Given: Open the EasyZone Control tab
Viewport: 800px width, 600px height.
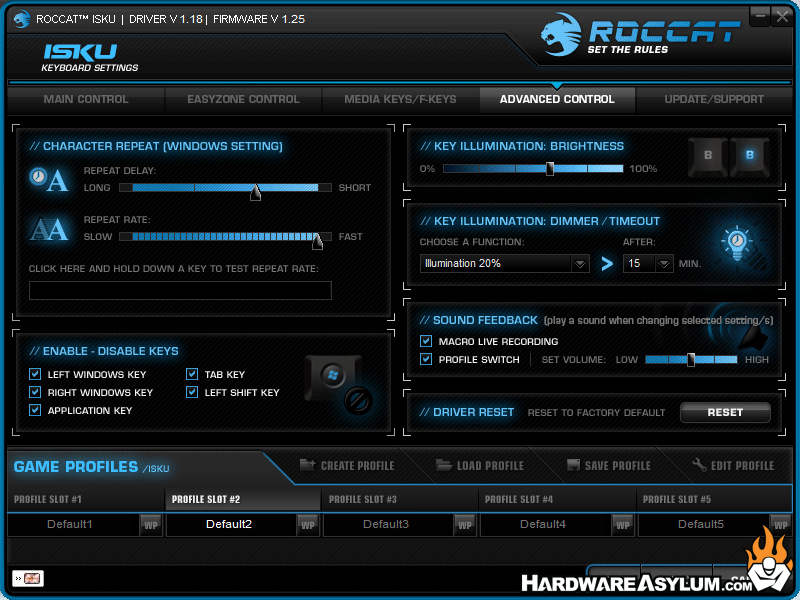Looking at the screenshot, I should click(243, 99).
